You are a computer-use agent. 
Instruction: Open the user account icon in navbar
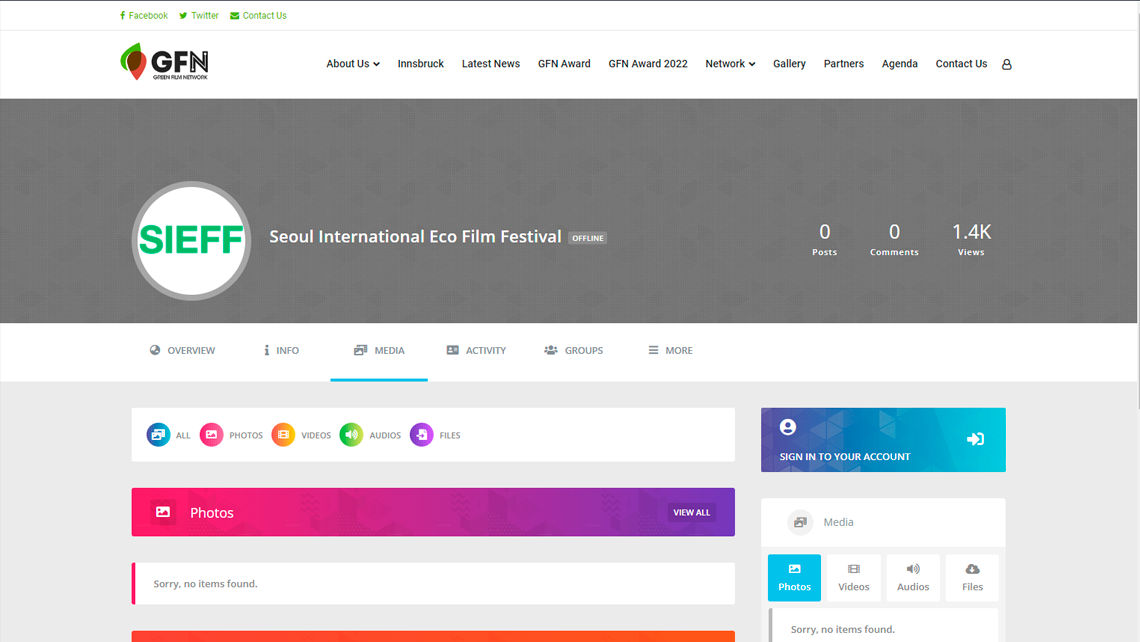(x=1006, y=64)
